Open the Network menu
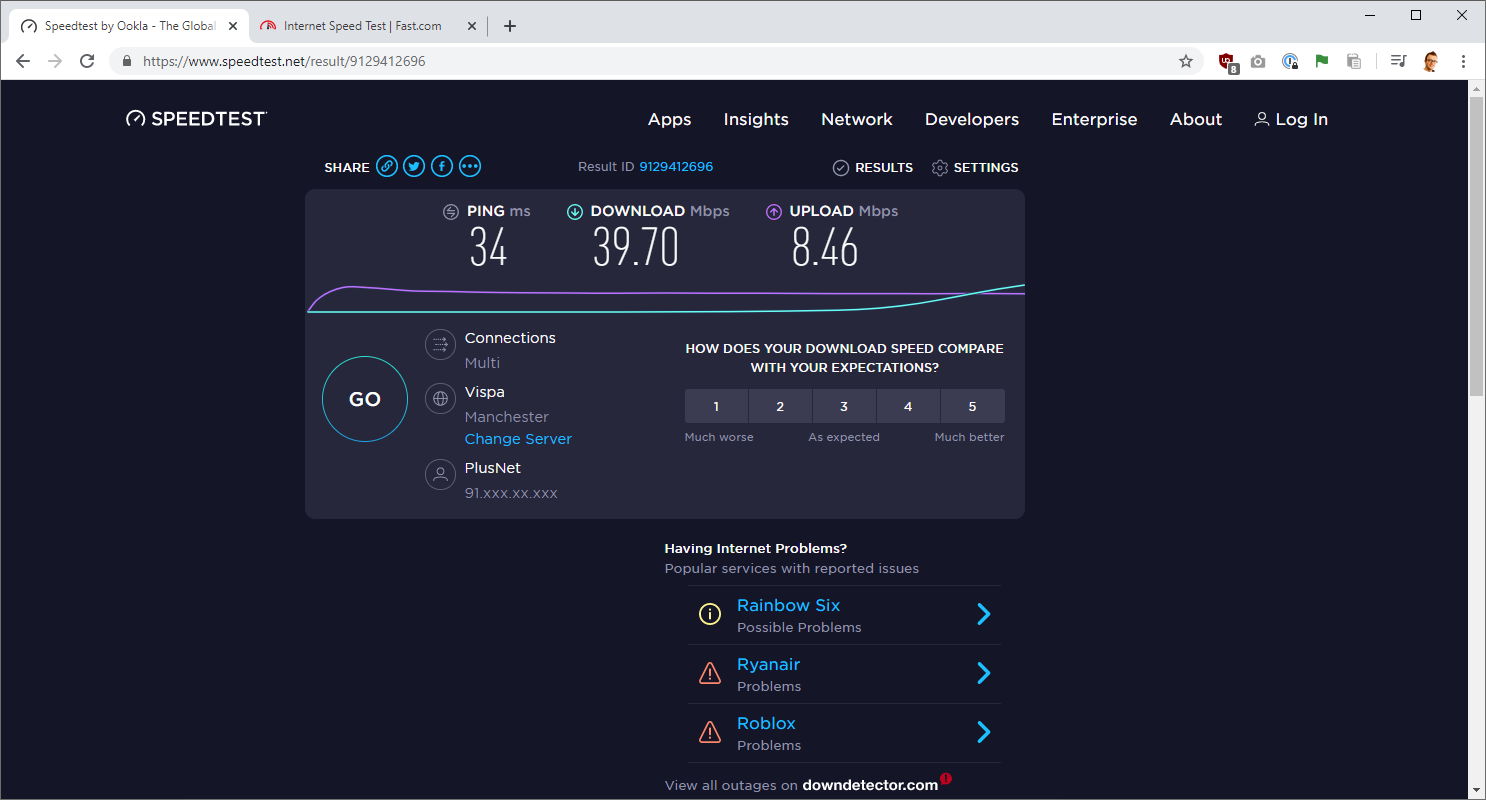The width and height of the screenshot is (1486, 800). 857,119
